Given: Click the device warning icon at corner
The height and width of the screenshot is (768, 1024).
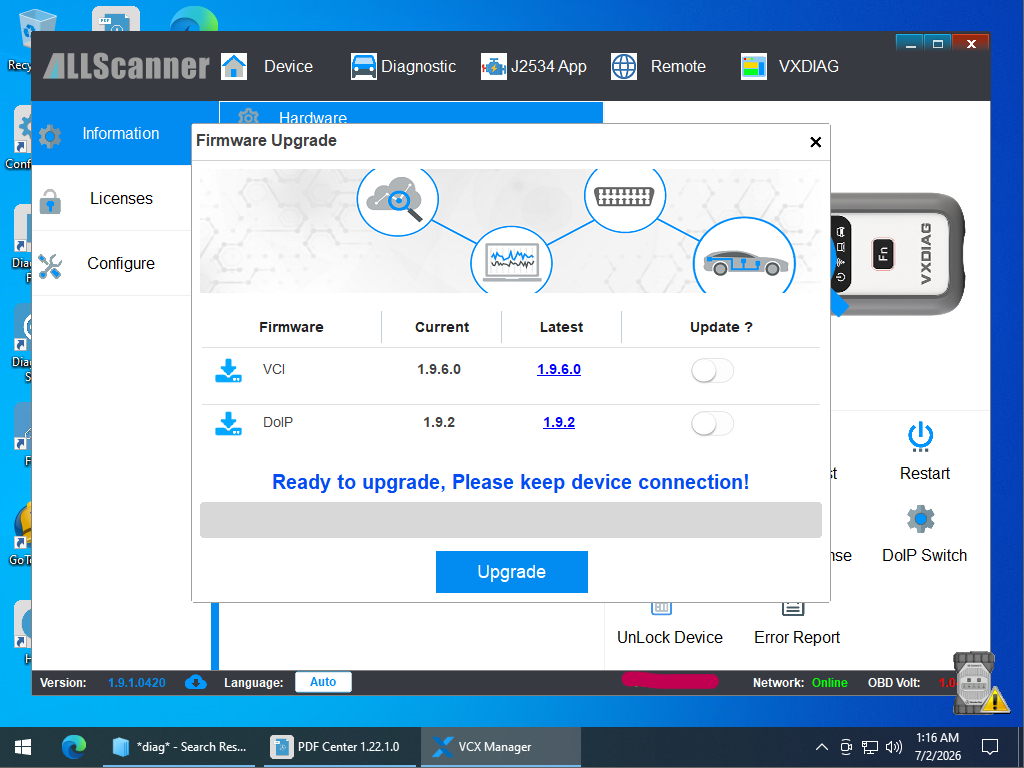Looking at the screenshot, I should (981, 683).
